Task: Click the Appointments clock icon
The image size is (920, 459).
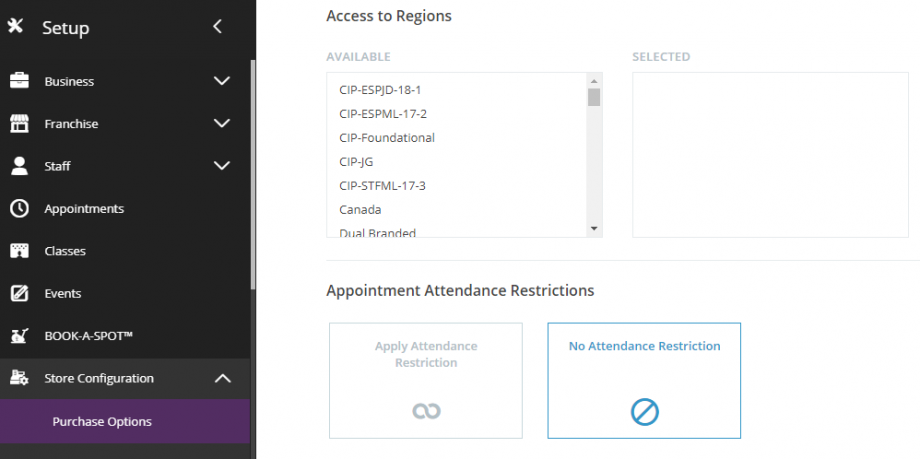Action: [19, 208]
